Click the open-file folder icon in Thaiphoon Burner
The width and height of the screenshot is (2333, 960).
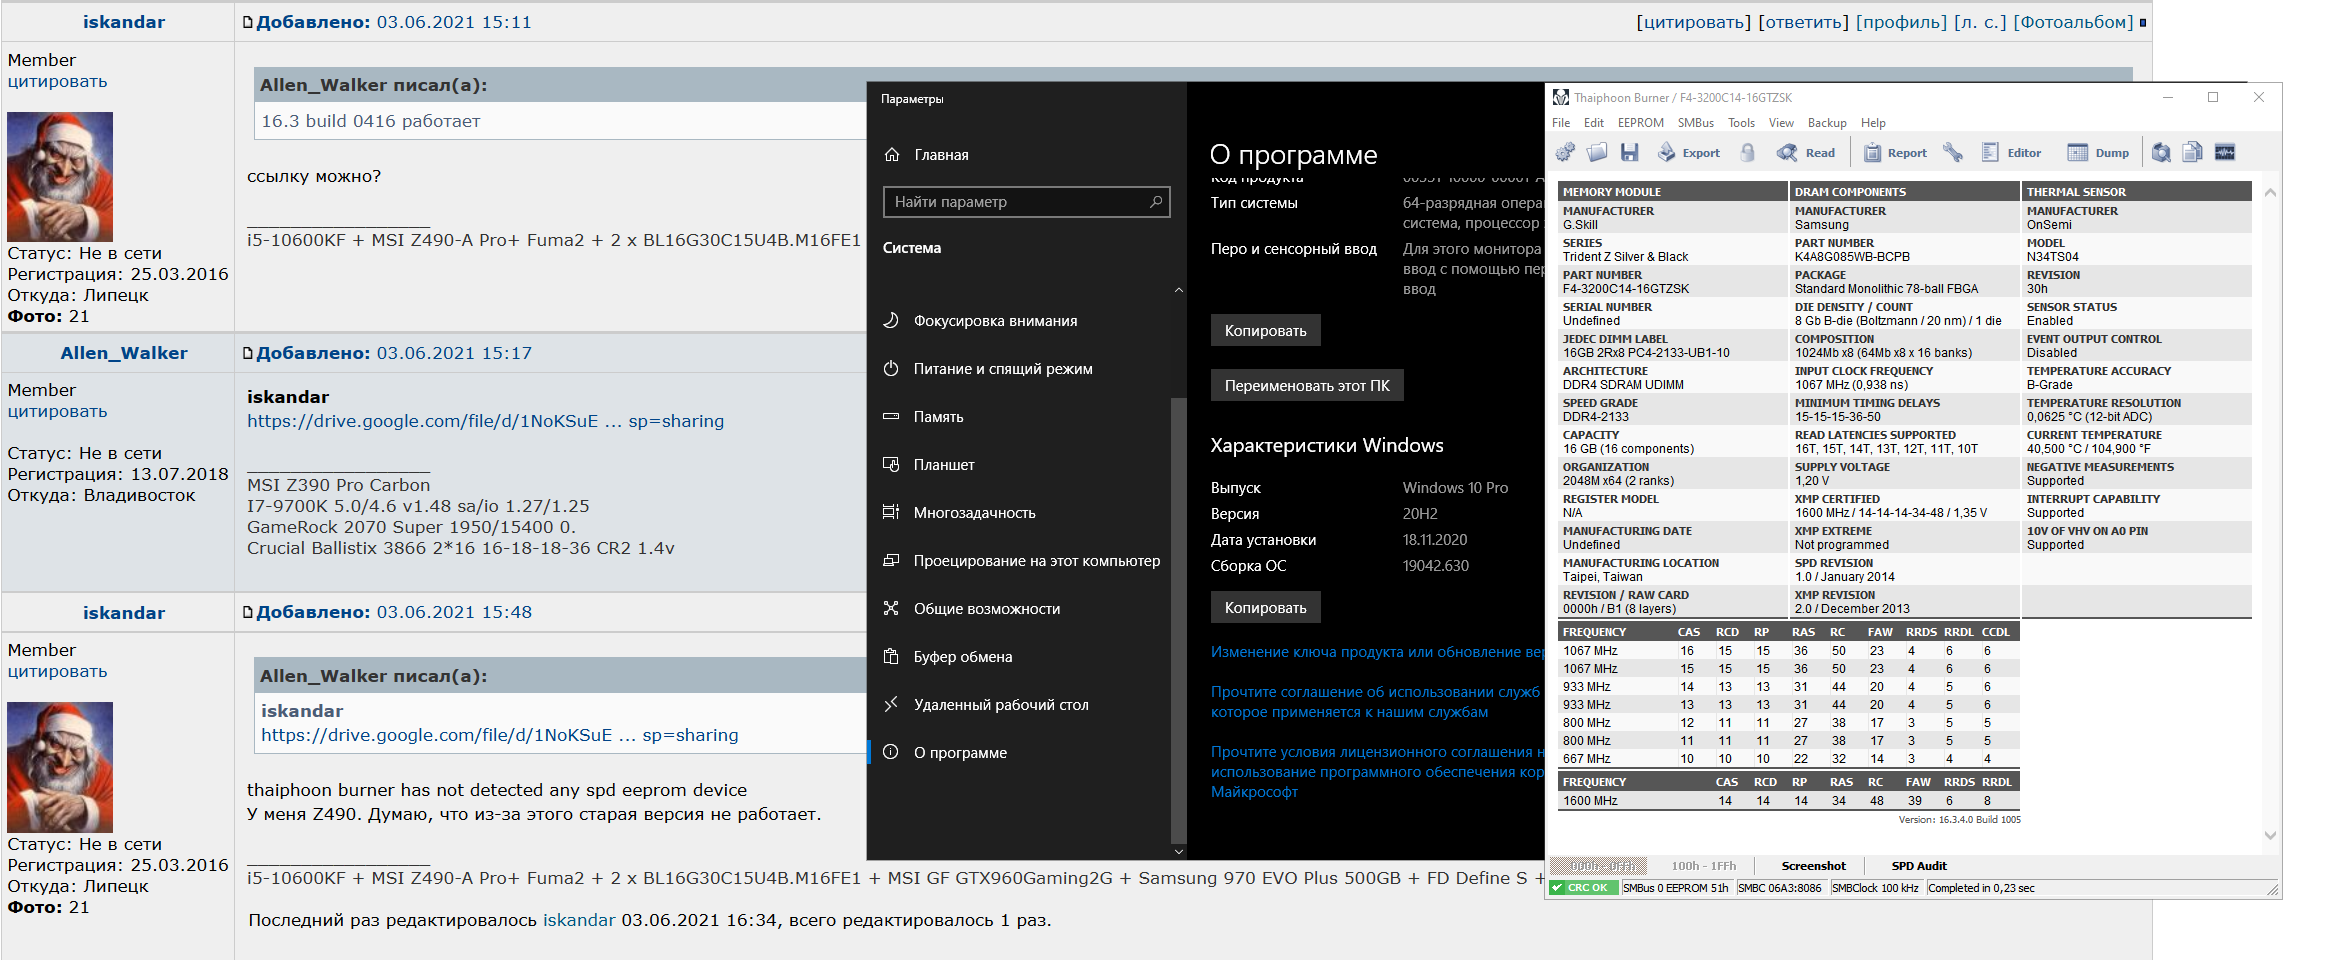click(1597, 152)
